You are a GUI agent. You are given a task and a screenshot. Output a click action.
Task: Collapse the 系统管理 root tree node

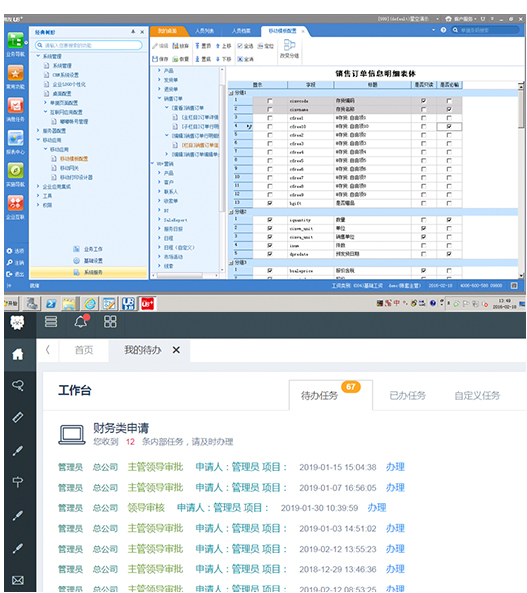pos(38,56)
